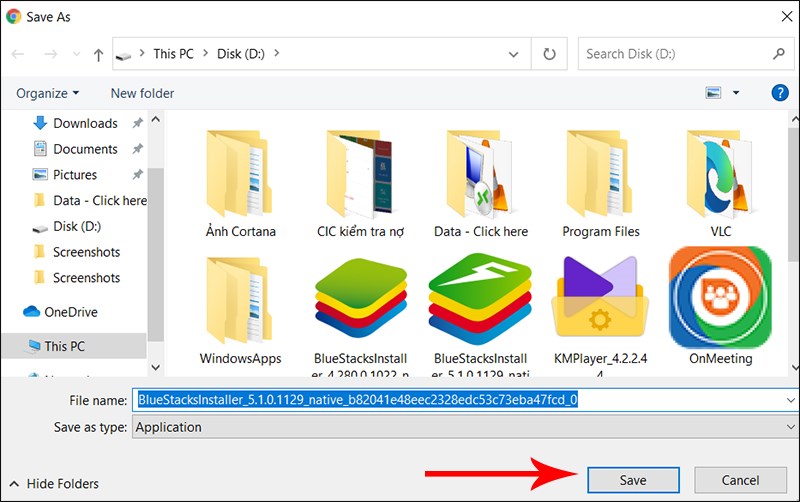The height and width of the screenshot is (502, 800).
Task: Click the Disk (D:) breadcrumb
Action: tap(241, 54)
